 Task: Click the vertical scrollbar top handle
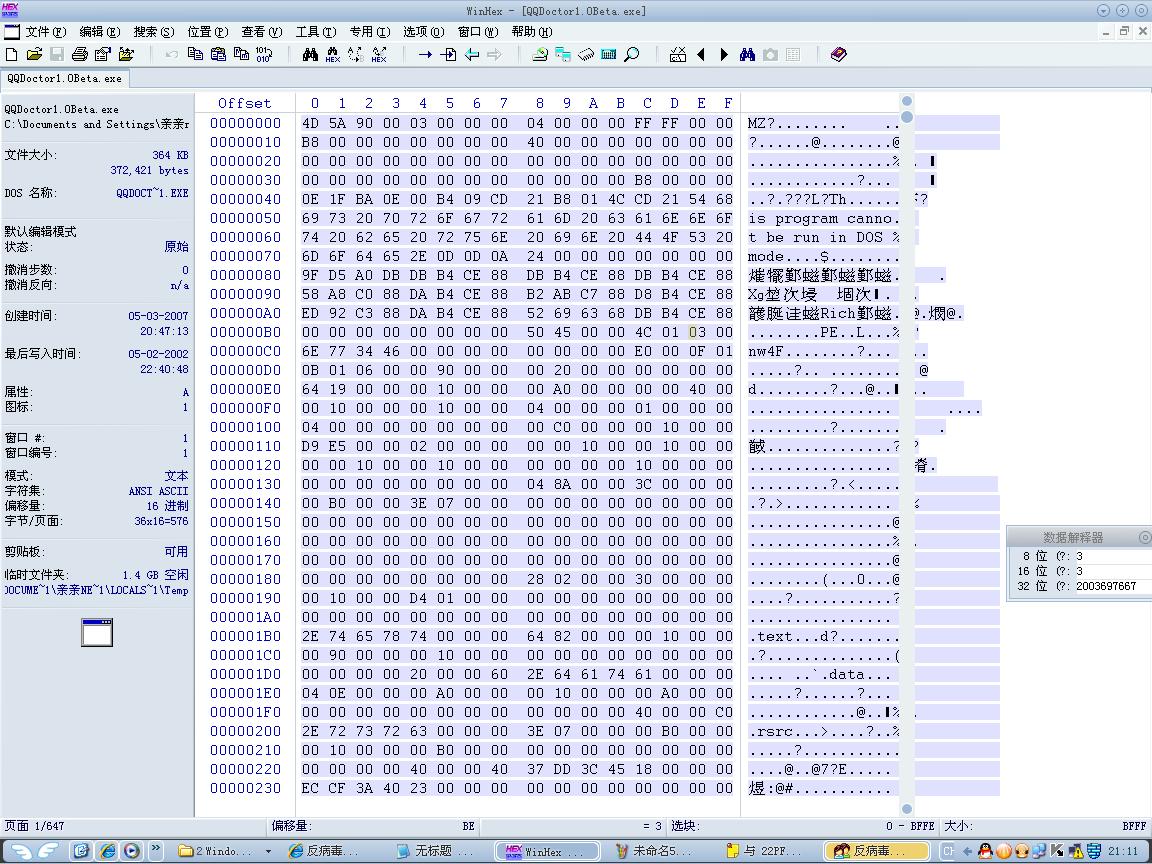[x=907, y=101]
